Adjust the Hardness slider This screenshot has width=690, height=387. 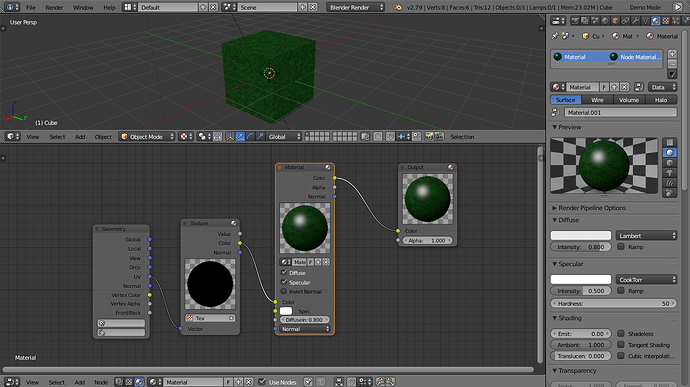613,303
